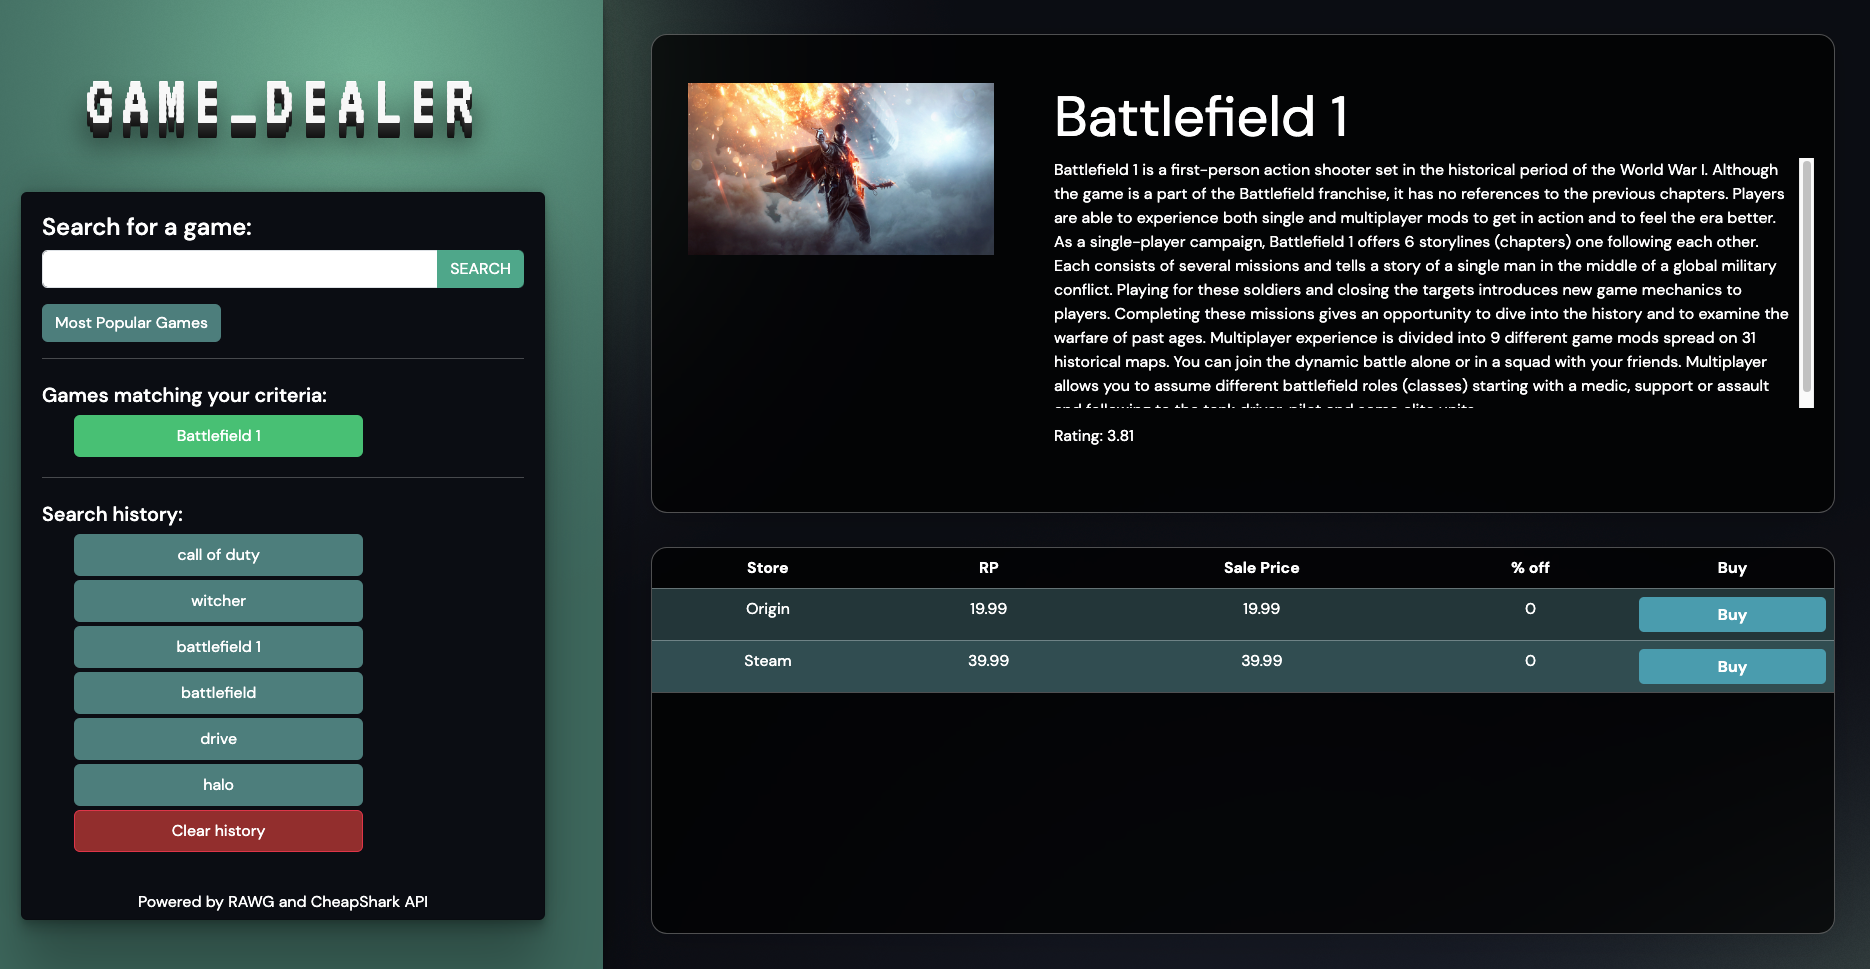Click the Origin RP value 19.99

pyautogui.click(x=988, y=609)
